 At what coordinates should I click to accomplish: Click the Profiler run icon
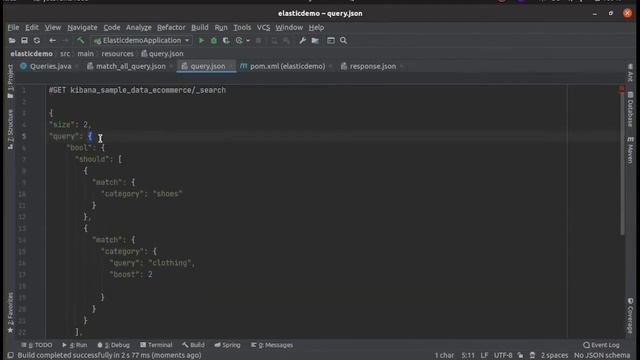coord(239,40)
